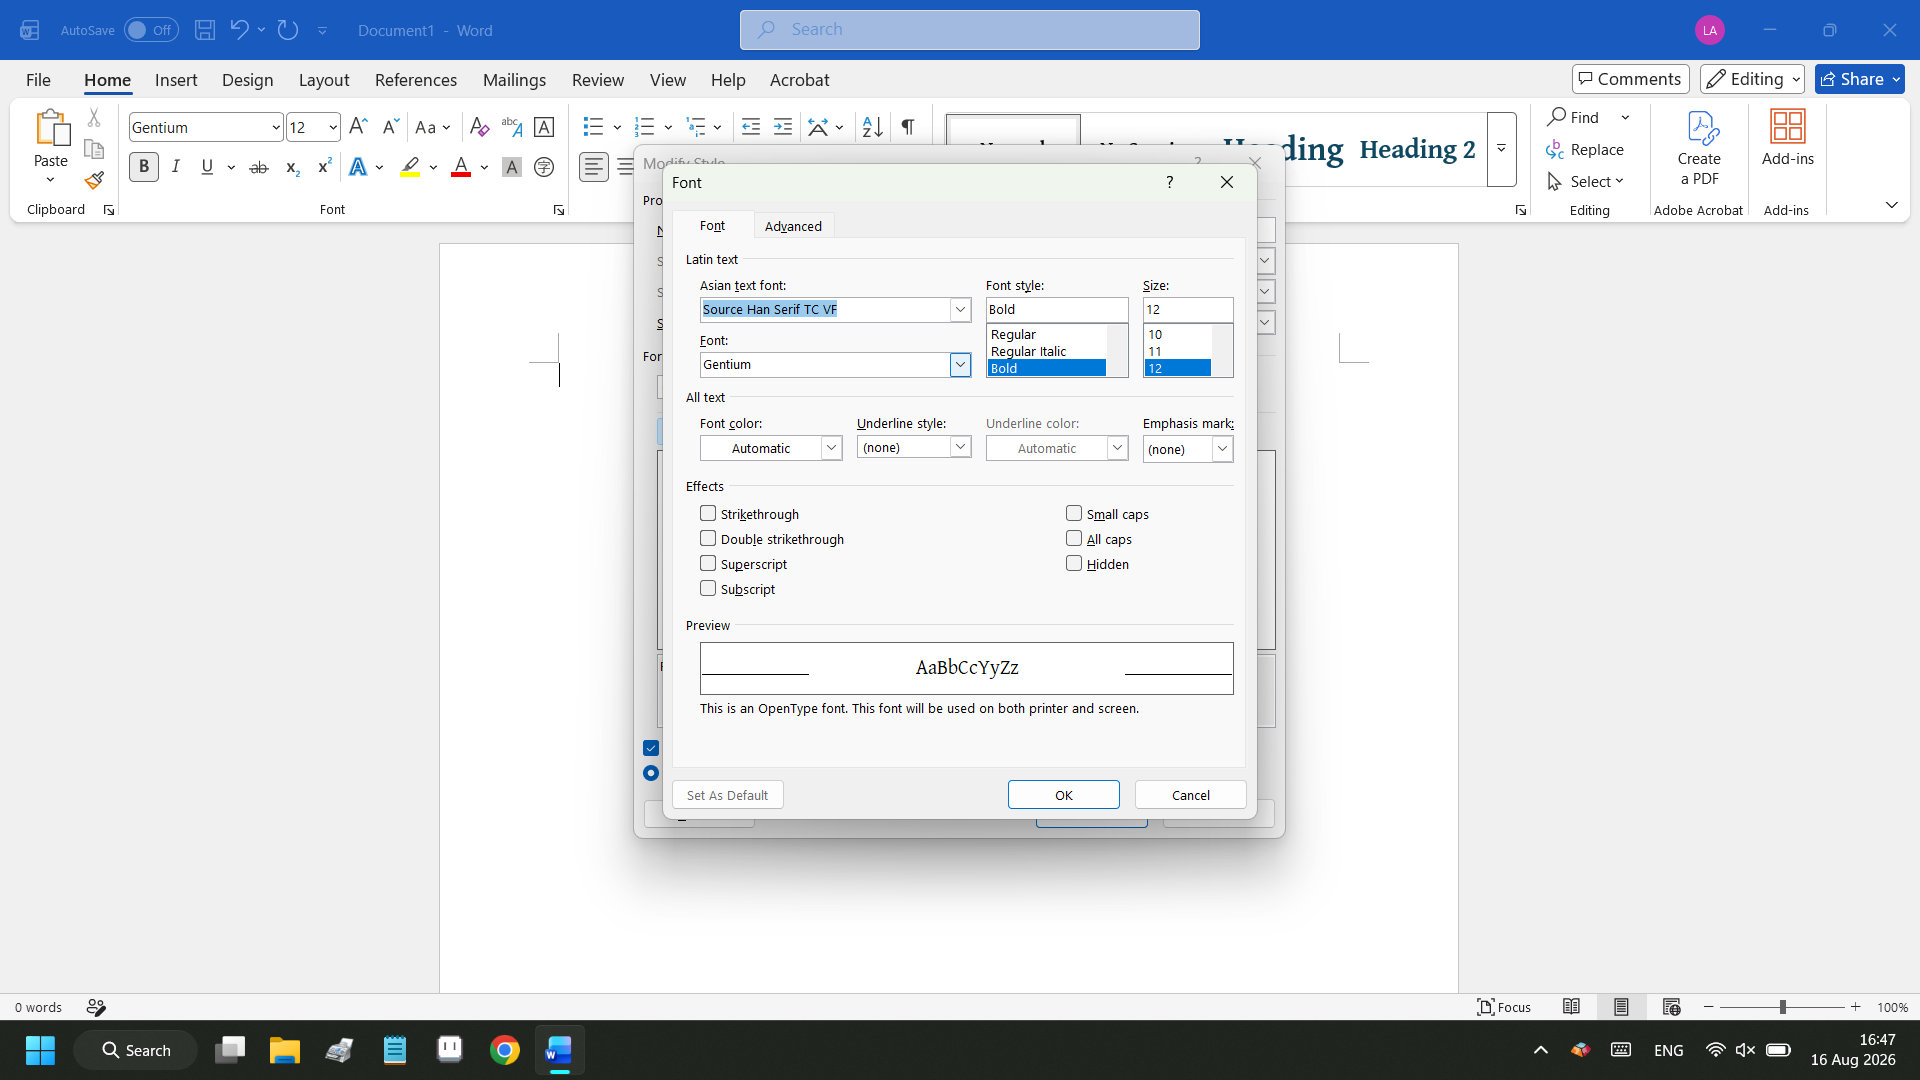Increase paragraph indent
Viewport: 1920px width, 1080px height.
[783, 127]
